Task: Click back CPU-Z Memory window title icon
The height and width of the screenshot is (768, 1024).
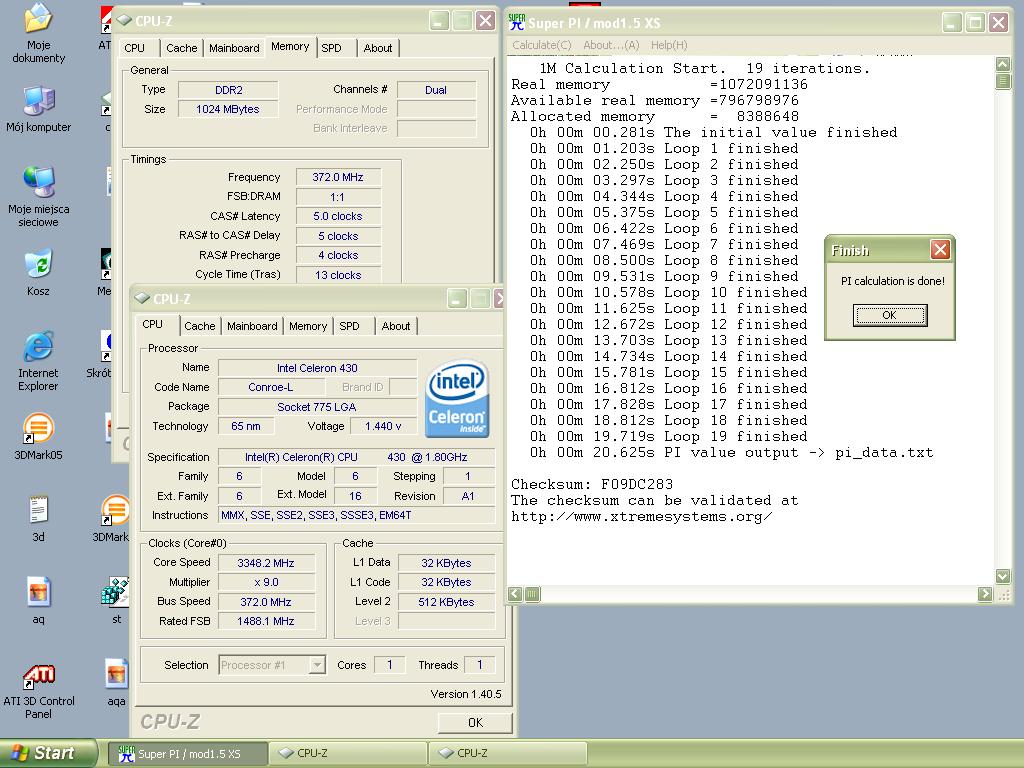Action: tap(124, 20)
